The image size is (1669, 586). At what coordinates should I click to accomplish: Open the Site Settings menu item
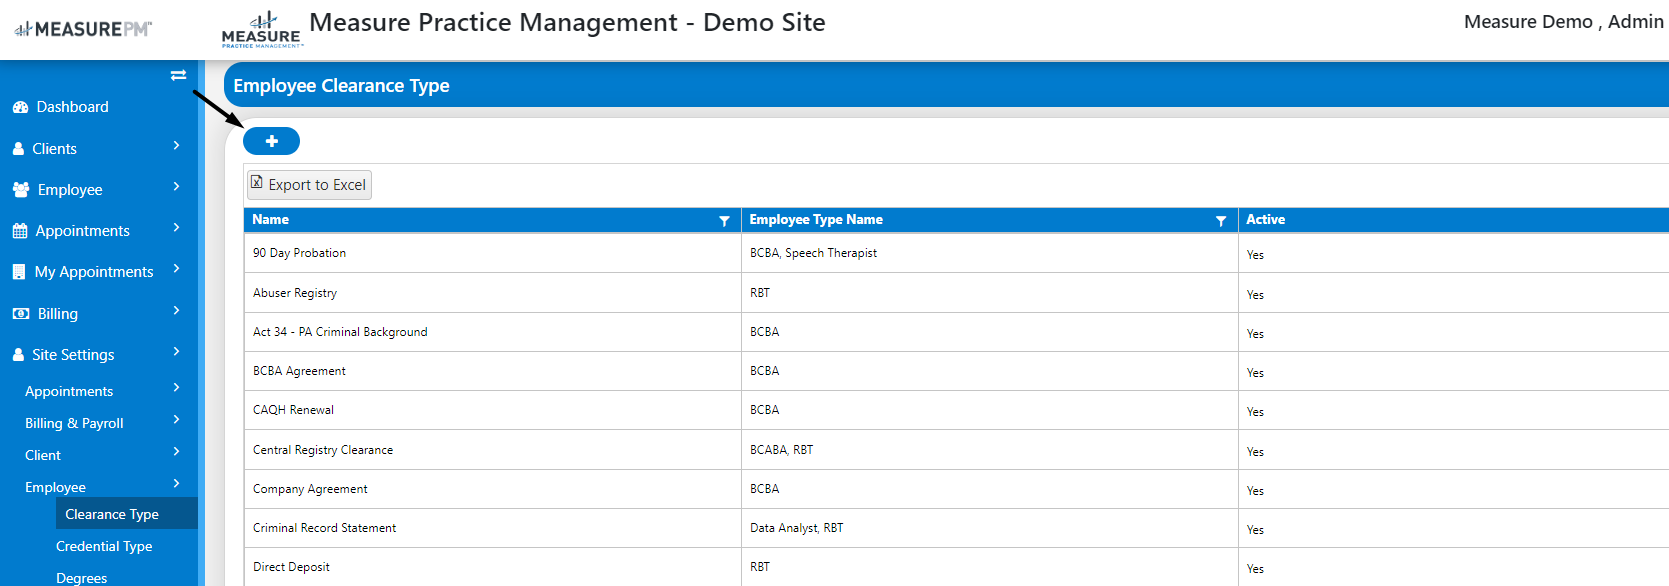point(73,355)
